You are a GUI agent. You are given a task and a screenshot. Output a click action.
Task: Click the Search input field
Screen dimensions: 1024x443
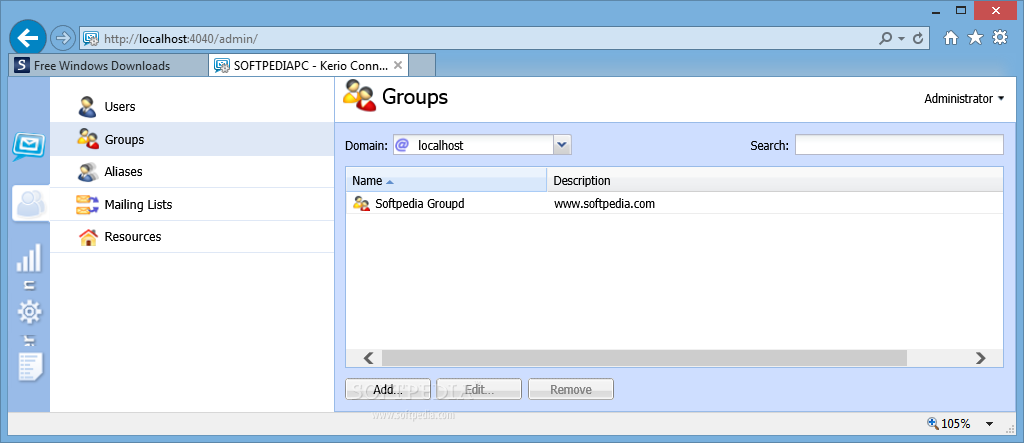coord(899,145)
